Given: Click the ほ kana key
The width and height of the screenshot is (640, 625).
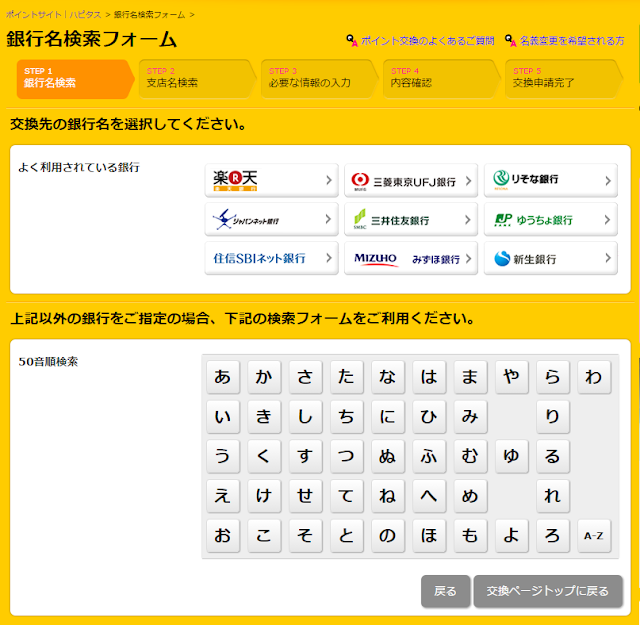Looking at the screenshot, I should coord(429,536).
